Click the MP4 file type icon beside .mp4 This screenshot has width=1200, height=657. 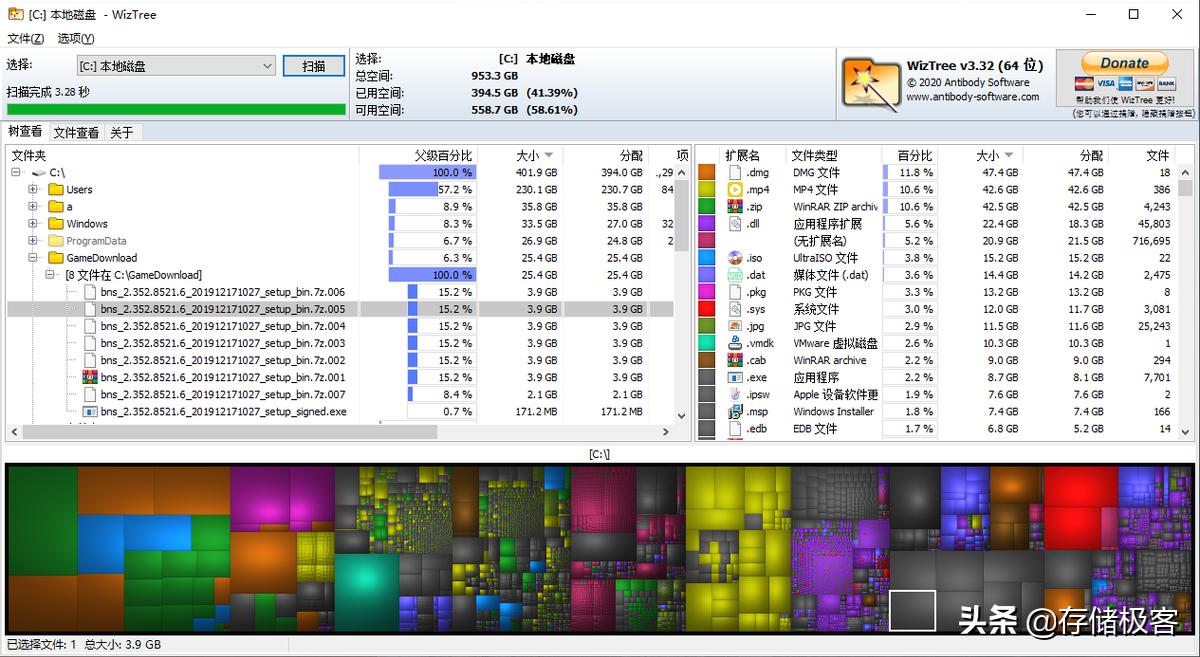733,190
